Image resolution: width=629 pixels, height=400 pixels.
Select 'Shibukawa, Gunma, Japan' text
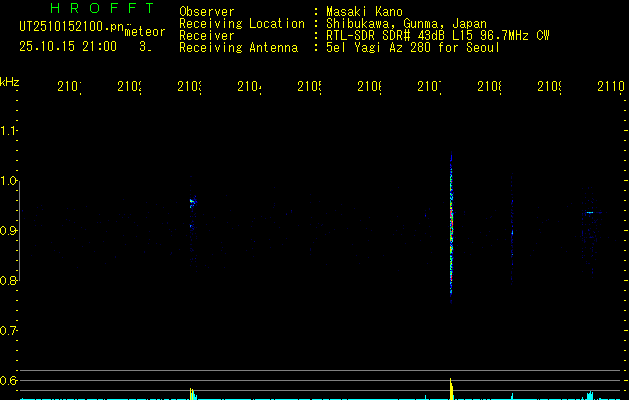point(406,24)
